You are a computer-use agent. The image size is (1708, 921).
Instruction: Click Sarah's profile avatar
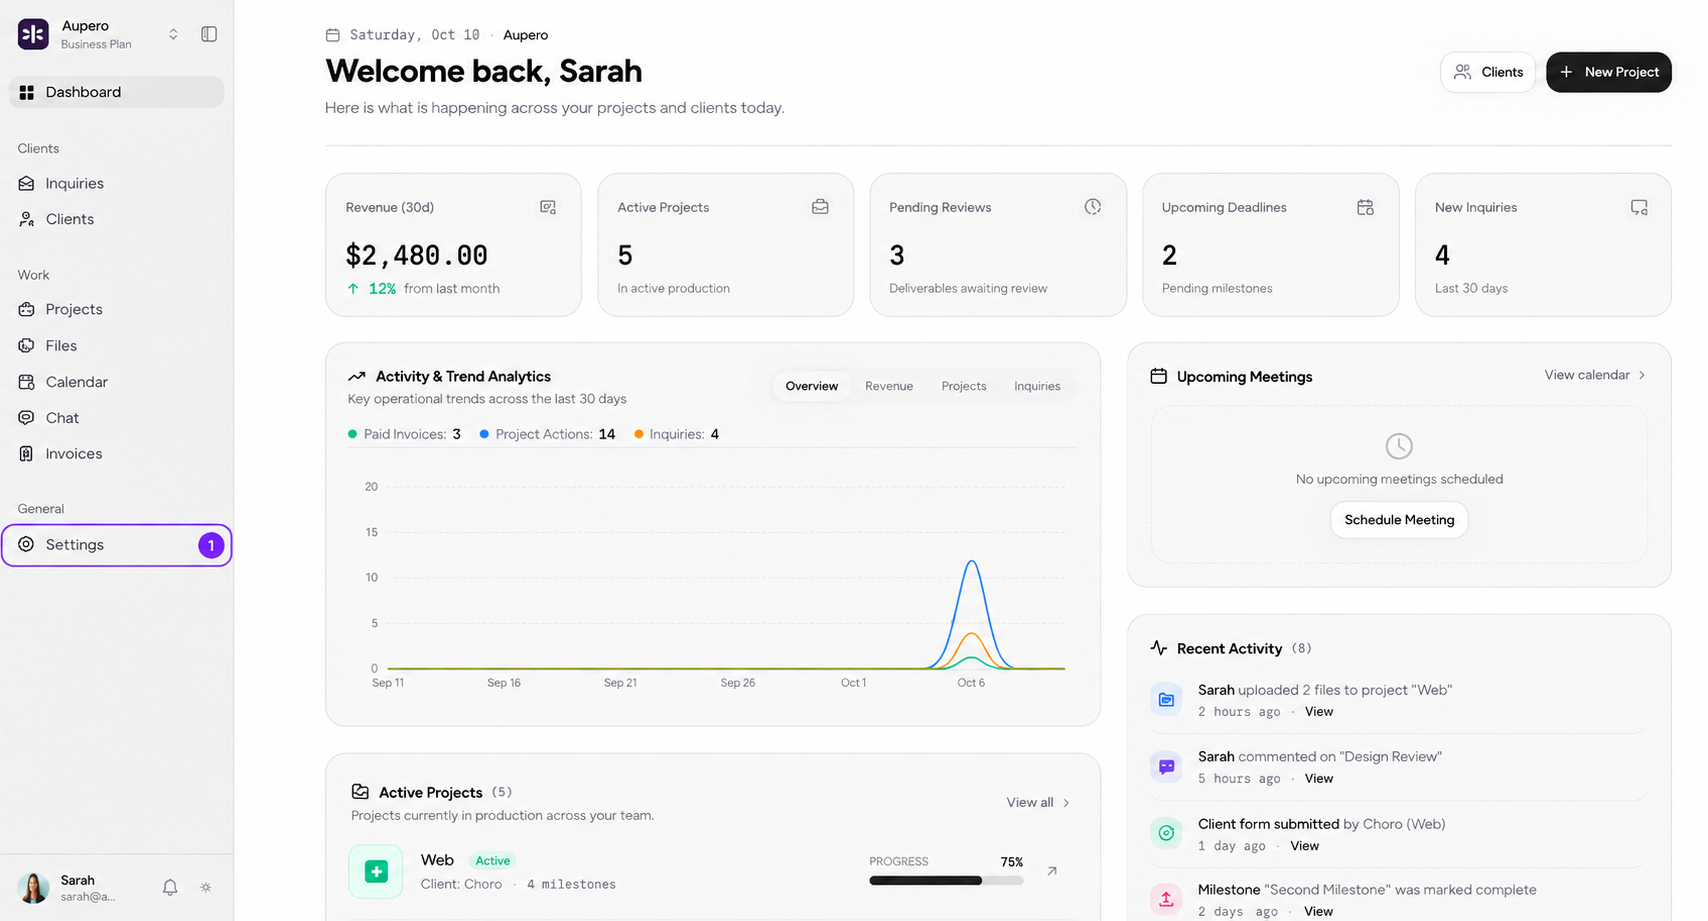(34, 887)
